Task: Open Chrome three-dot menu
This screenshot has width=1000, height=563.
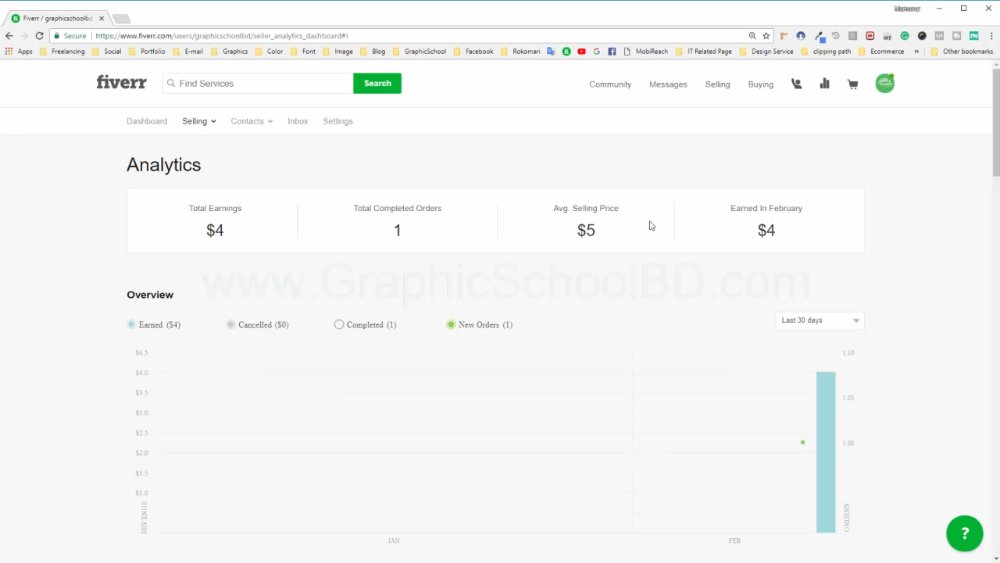Action: coord(991,36)
